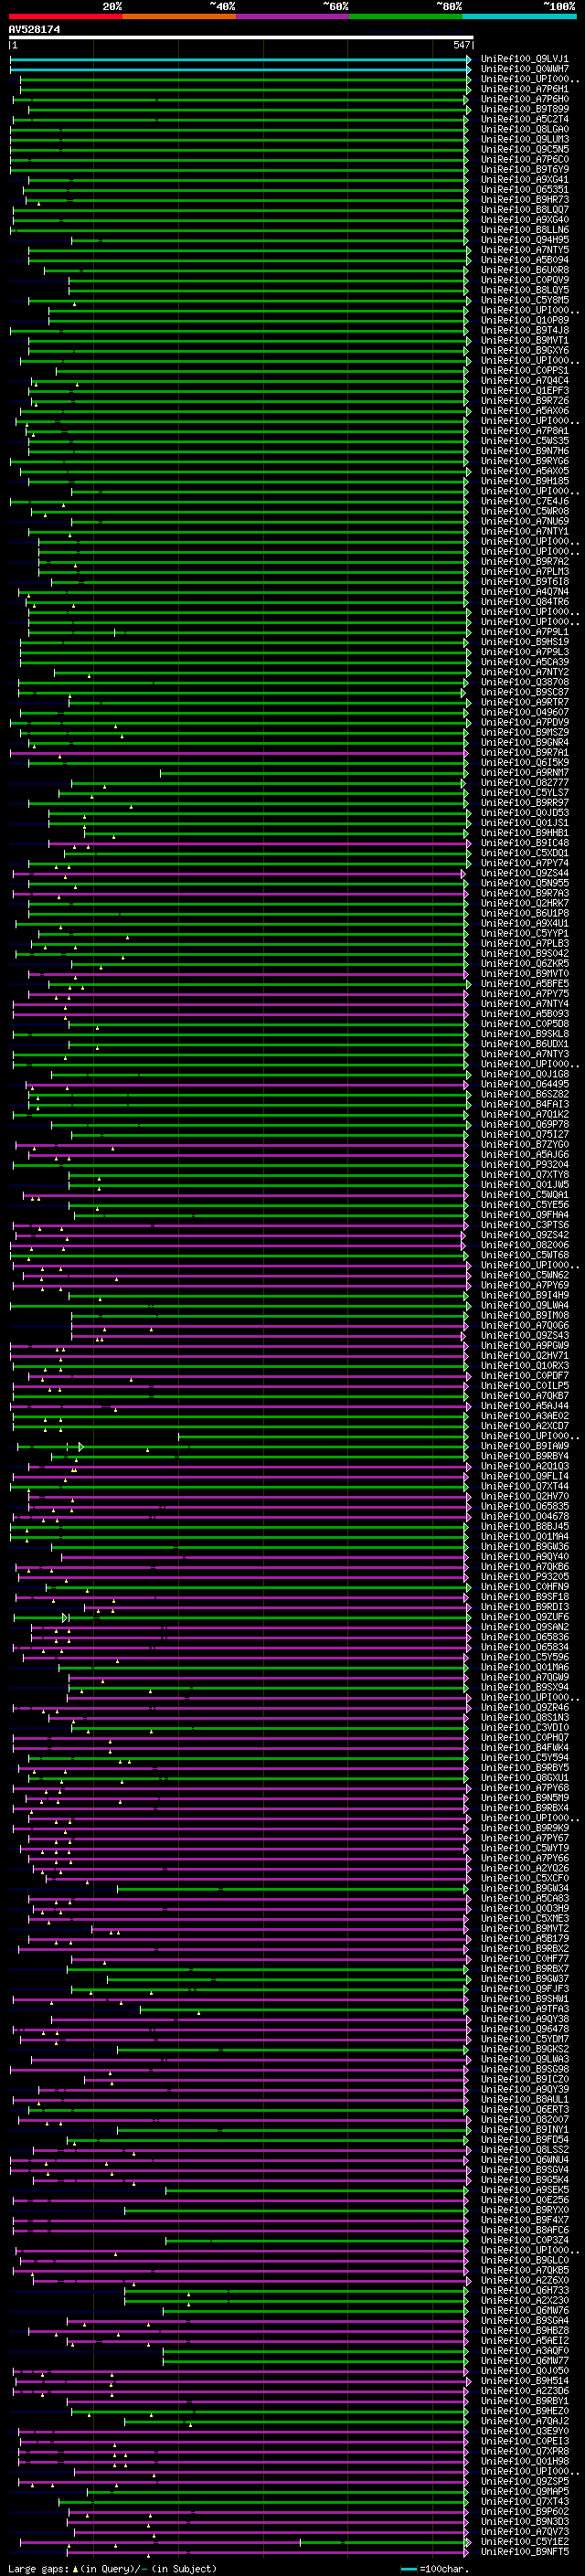The width and height of the screenshot is (585, 2576).
Task: Select hit label UniRef100_Q9C5N5
Action: point(524,149)
